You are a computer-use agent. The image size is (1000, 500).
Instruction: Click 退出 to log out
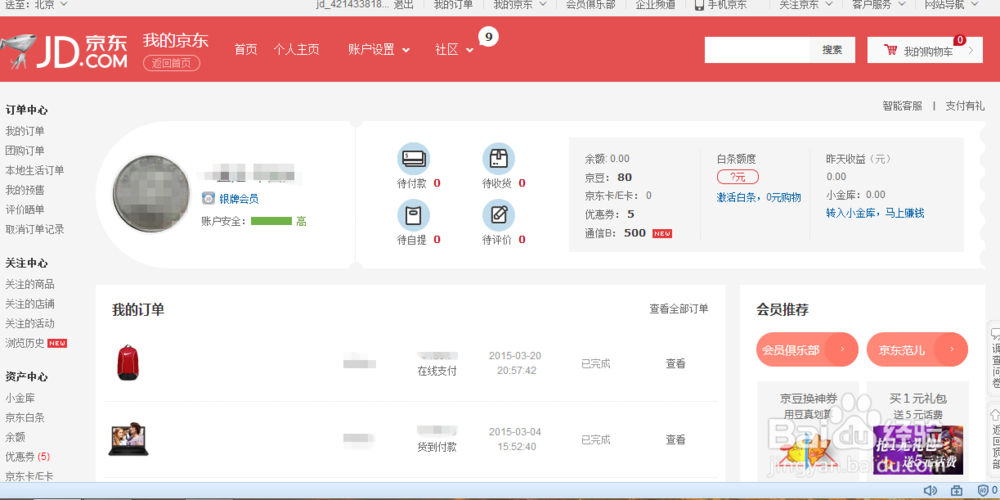pyautogui.click(x=404, y=4)
